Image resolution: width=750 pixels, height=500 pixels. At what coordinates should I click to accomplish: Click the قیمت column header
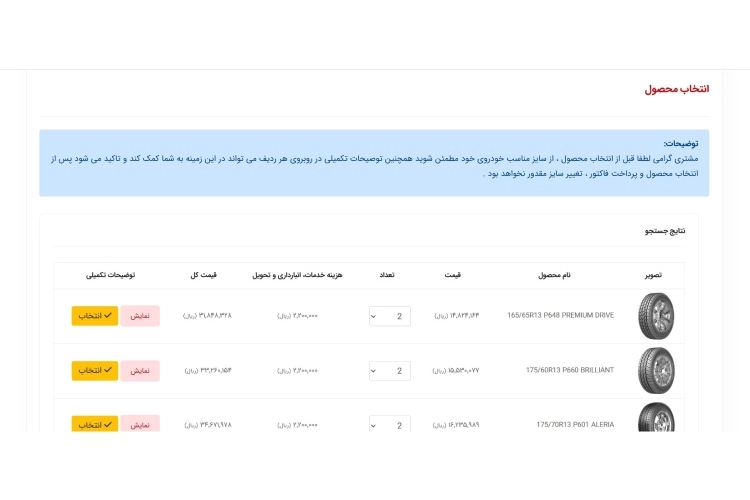pos(453,275)
